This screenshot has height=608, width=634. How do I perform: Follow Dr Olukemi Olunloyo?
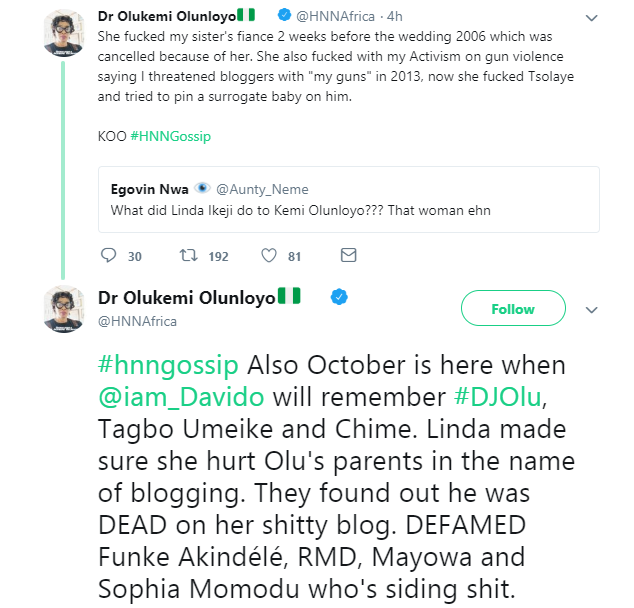(512, 309)
